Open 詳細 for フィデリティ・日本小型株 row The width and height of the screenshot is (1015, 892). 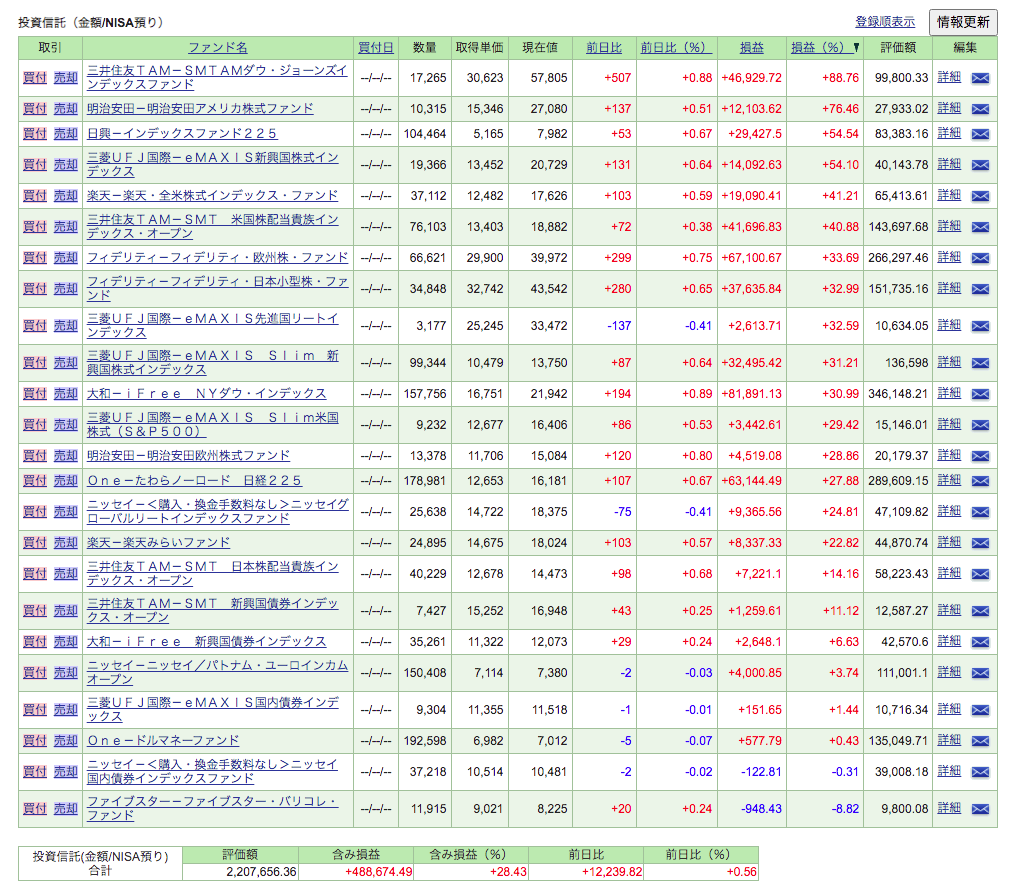pos(949,288)
